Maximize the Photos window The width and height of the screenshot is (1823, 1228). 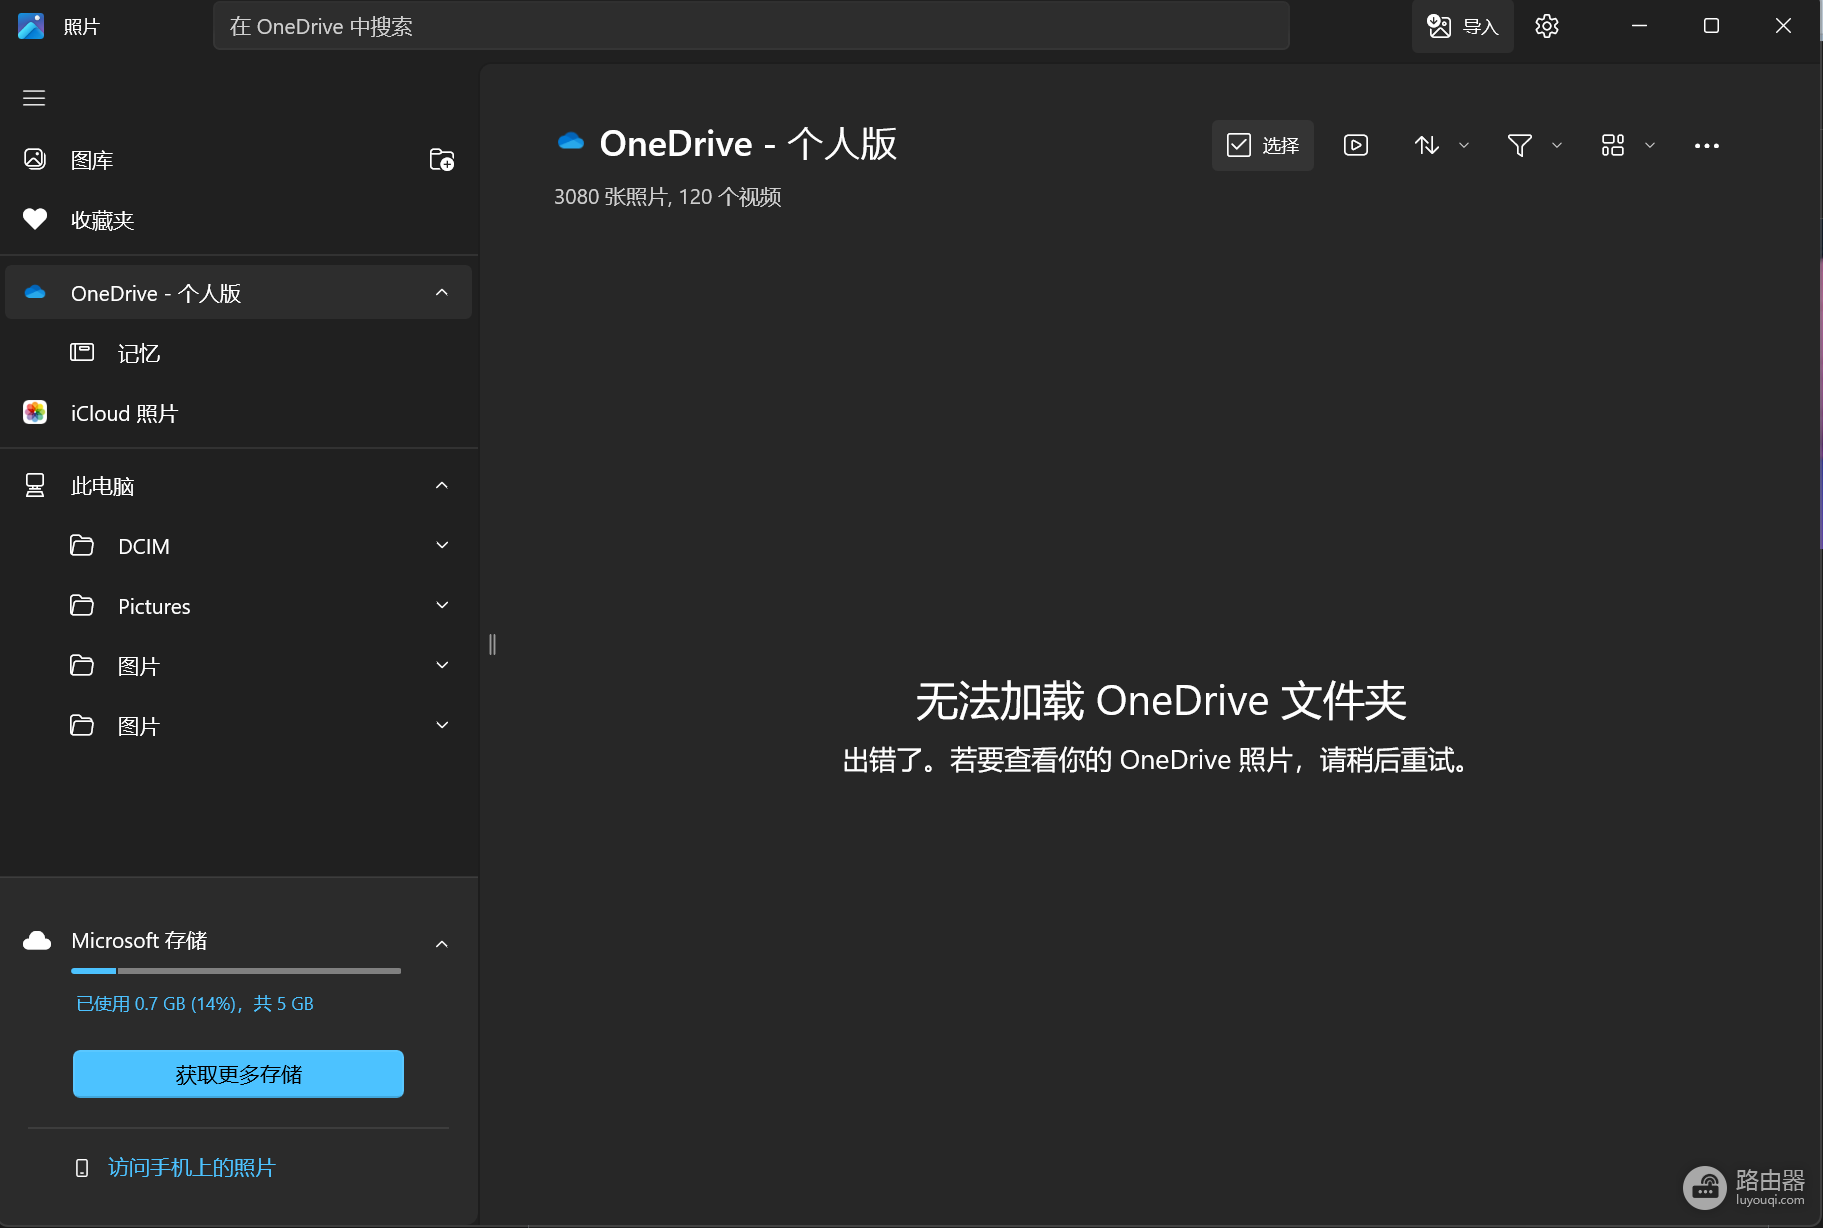click(1711, 26)
